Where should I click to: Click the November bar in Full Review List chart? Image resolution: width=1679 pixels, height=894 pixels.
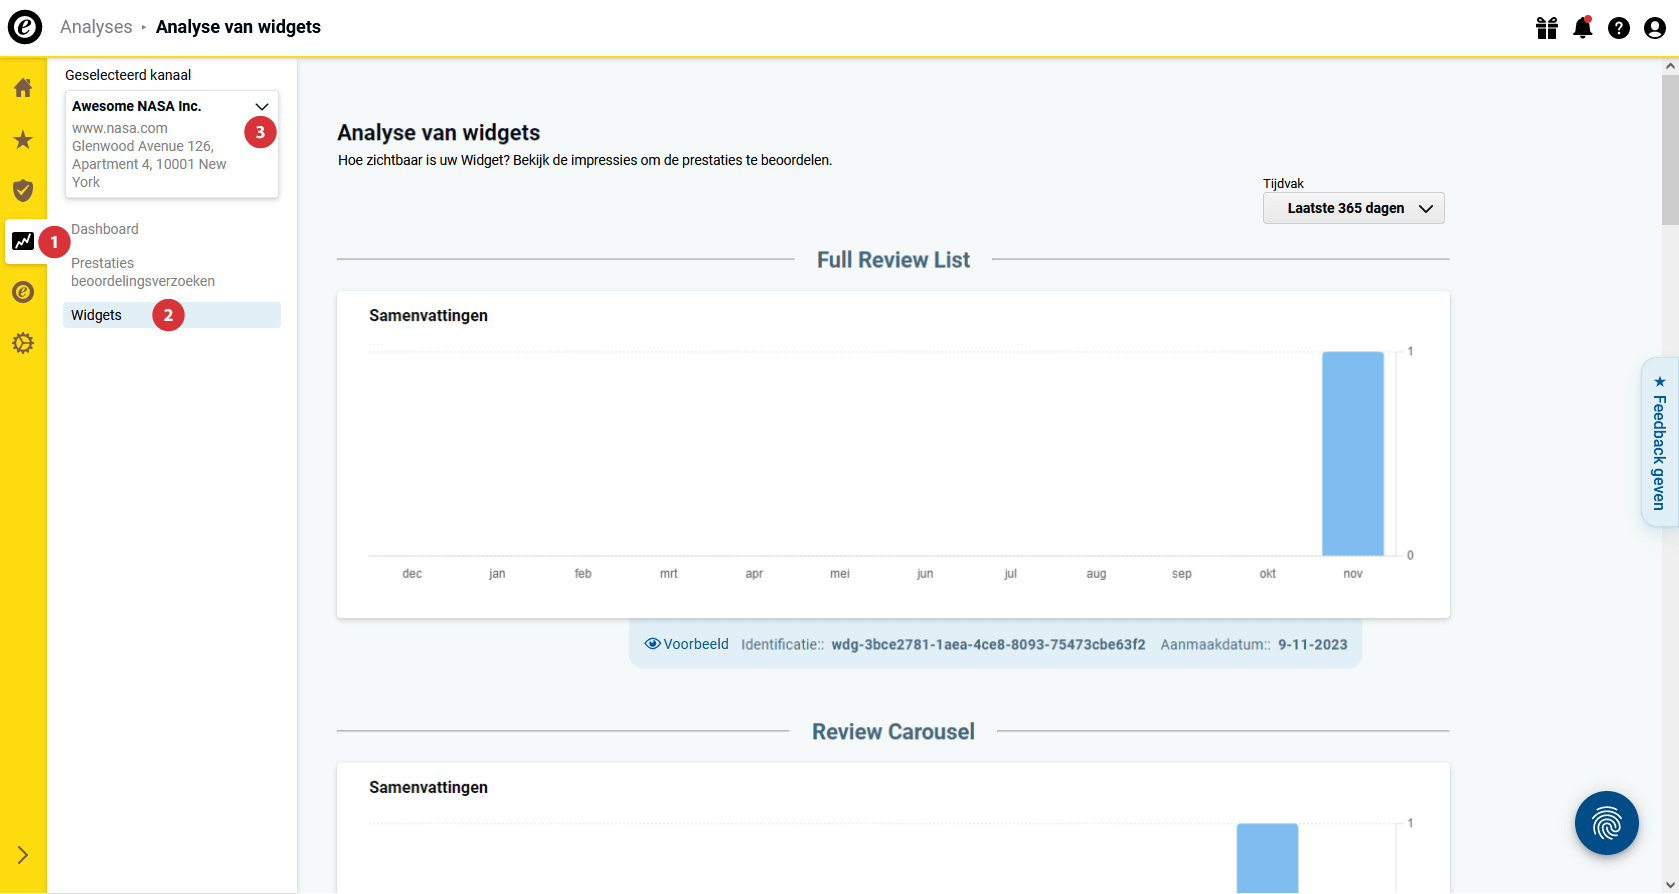(1352, 453)
